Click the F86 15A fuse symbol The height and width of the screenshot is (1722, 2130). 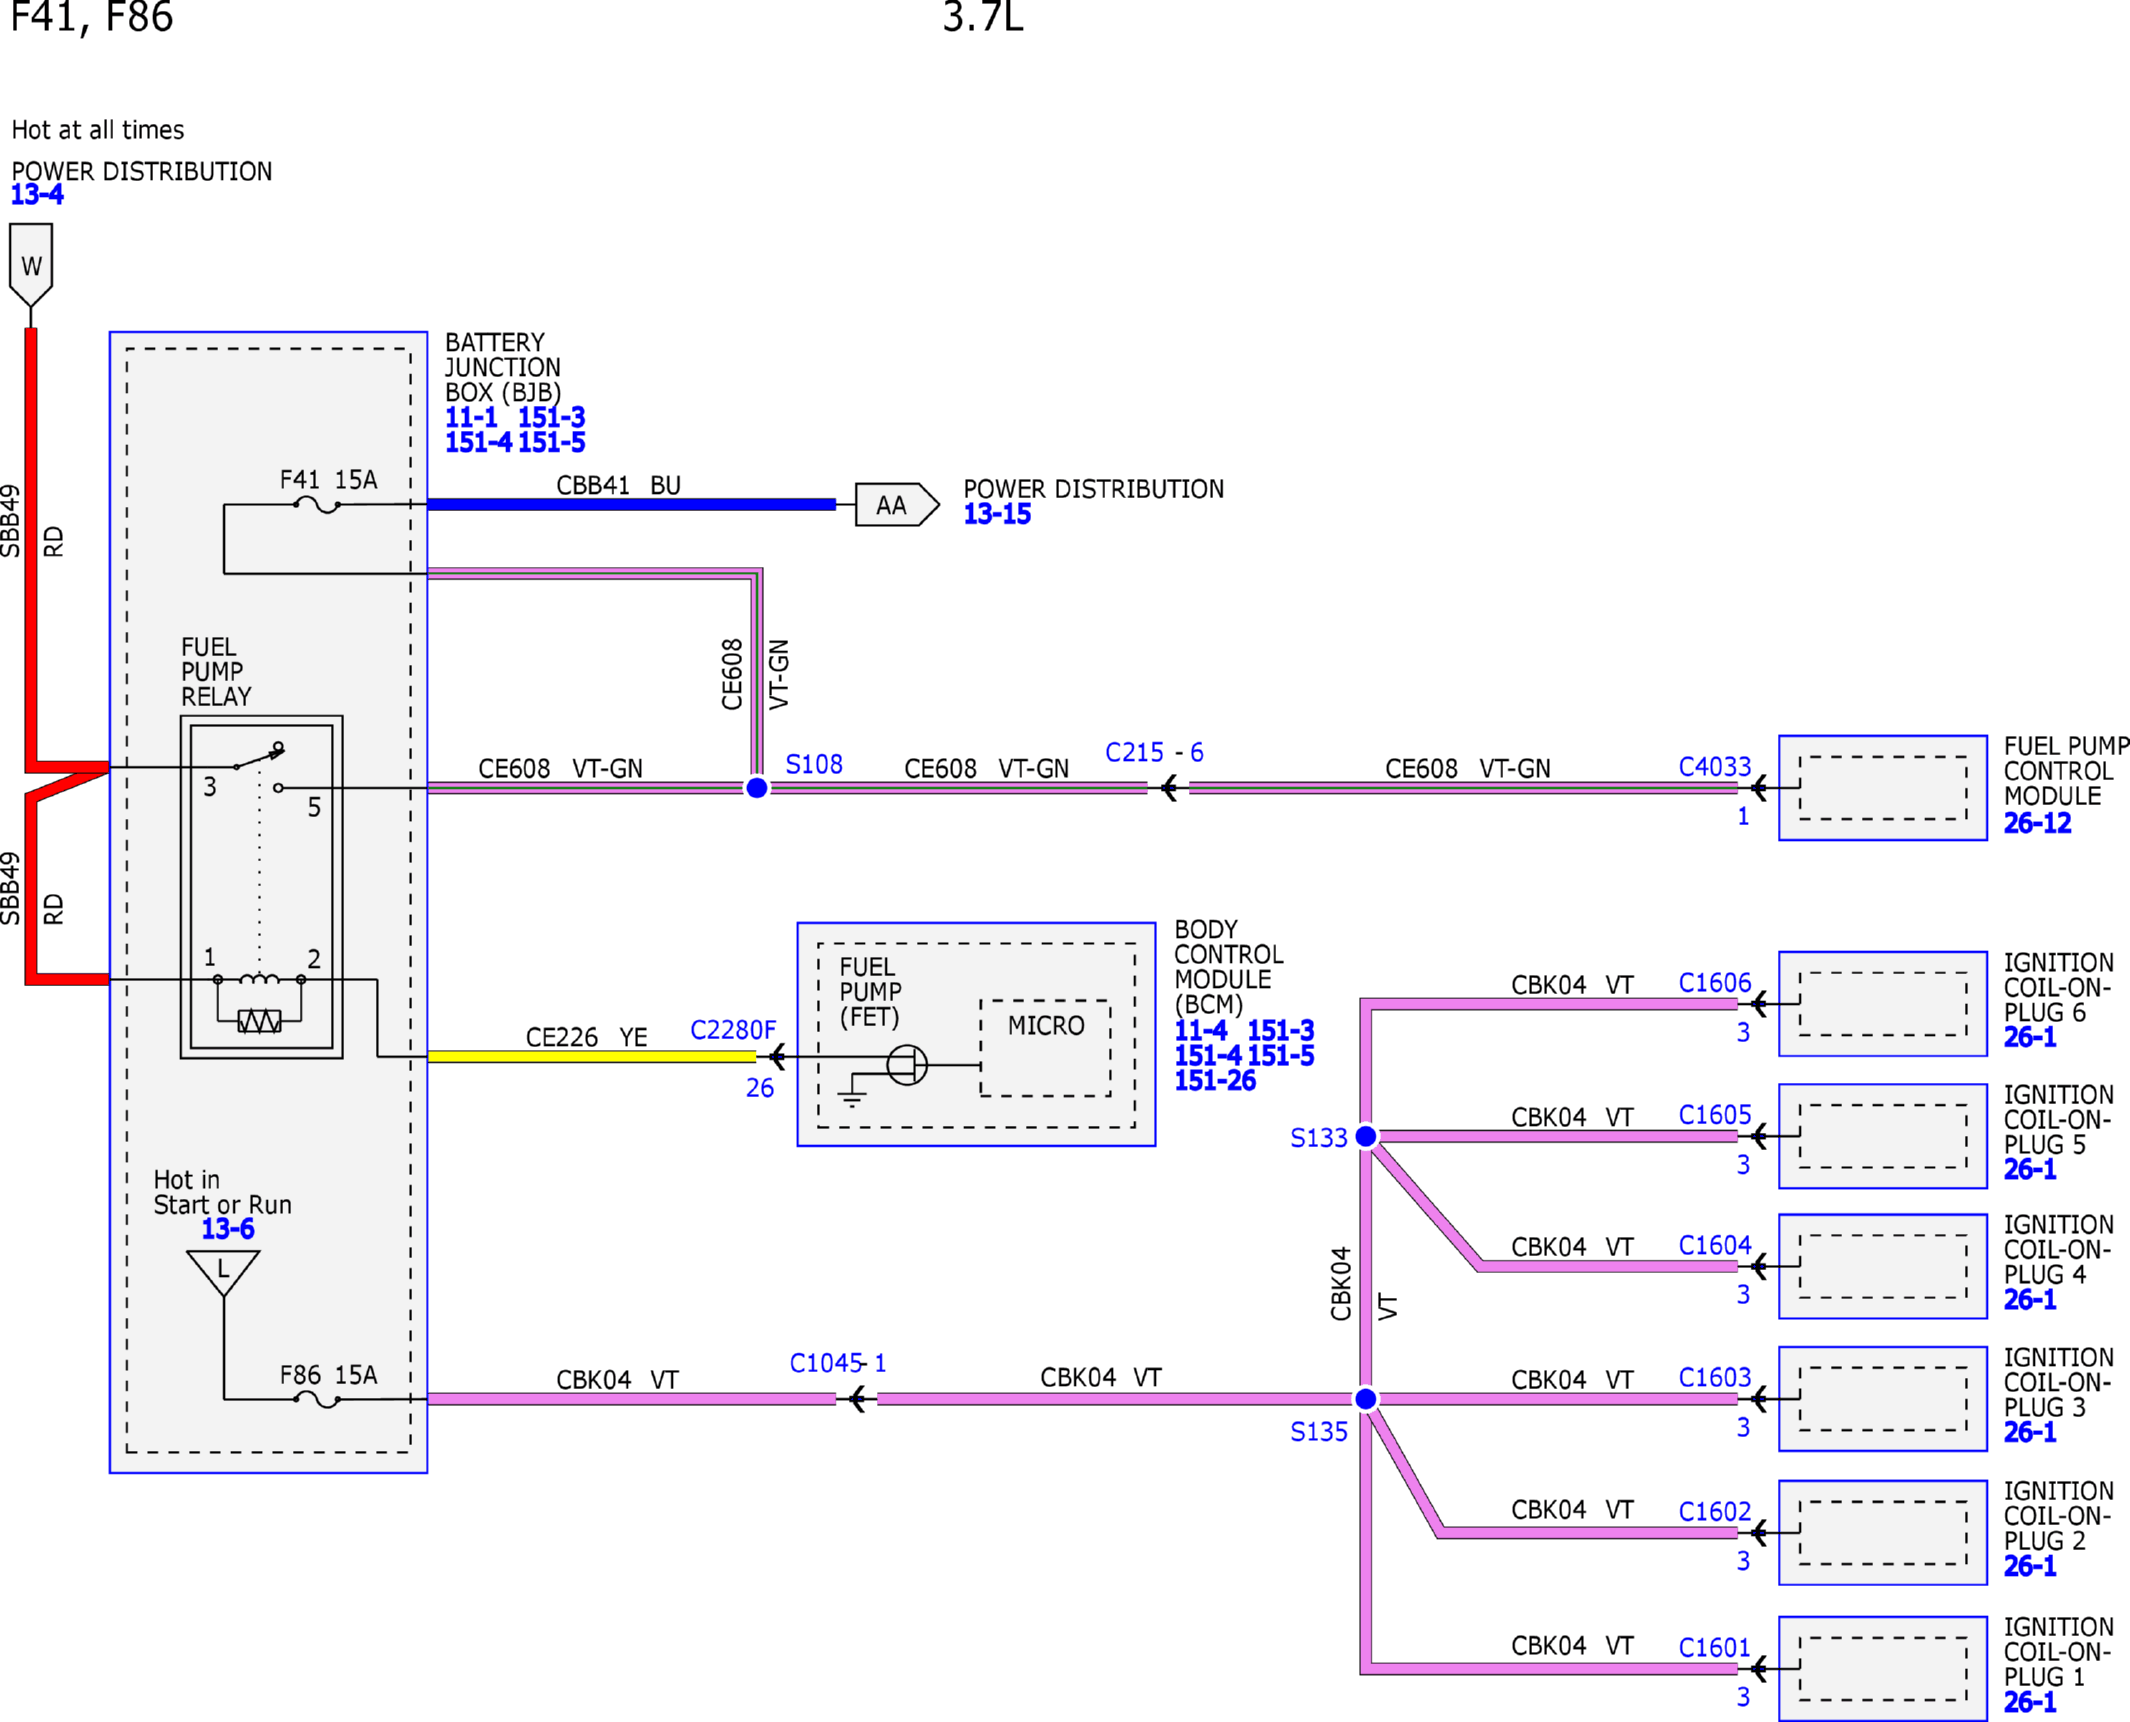(318, 1399)
